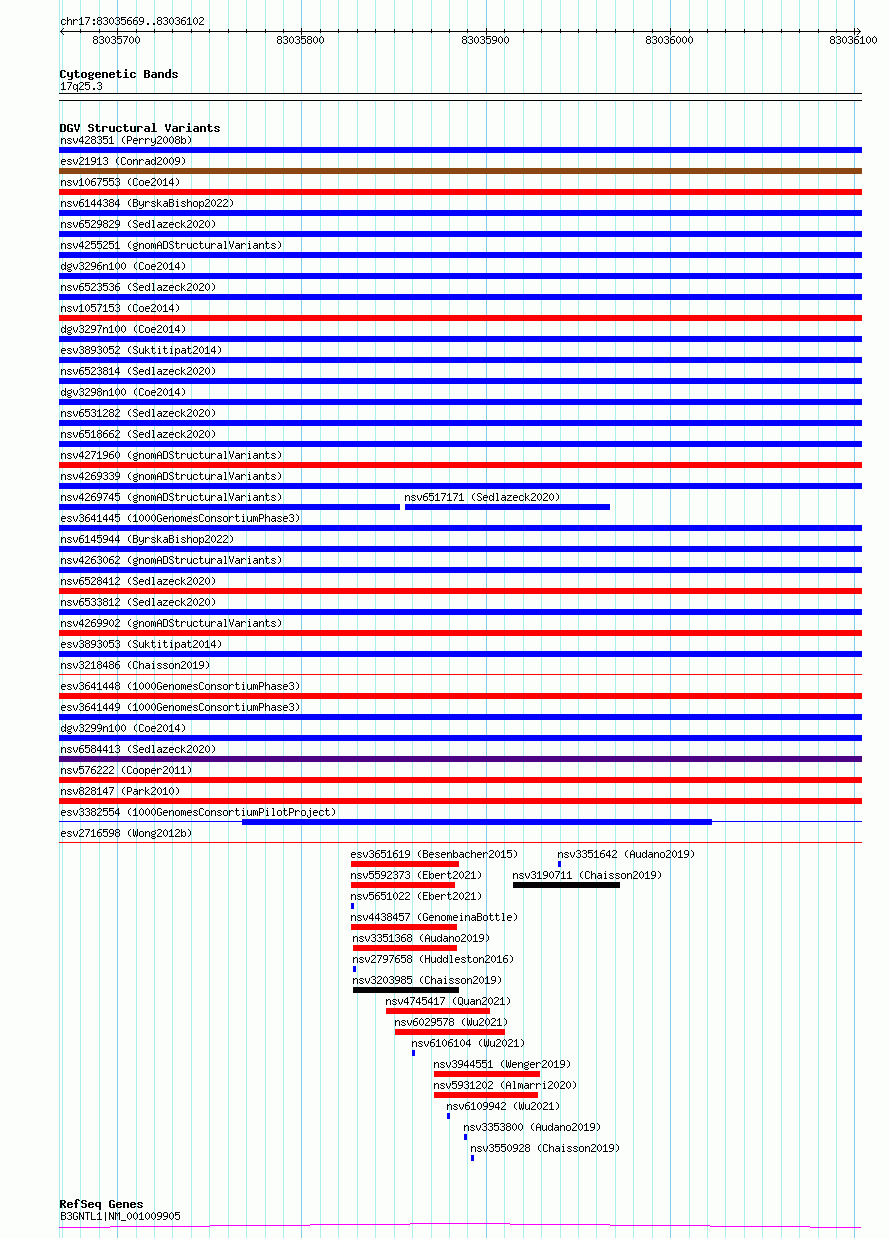Screen dimensions: 890x1238
Task: Select esv2716598 (Wong2012b) label
Action: [126, 833]
